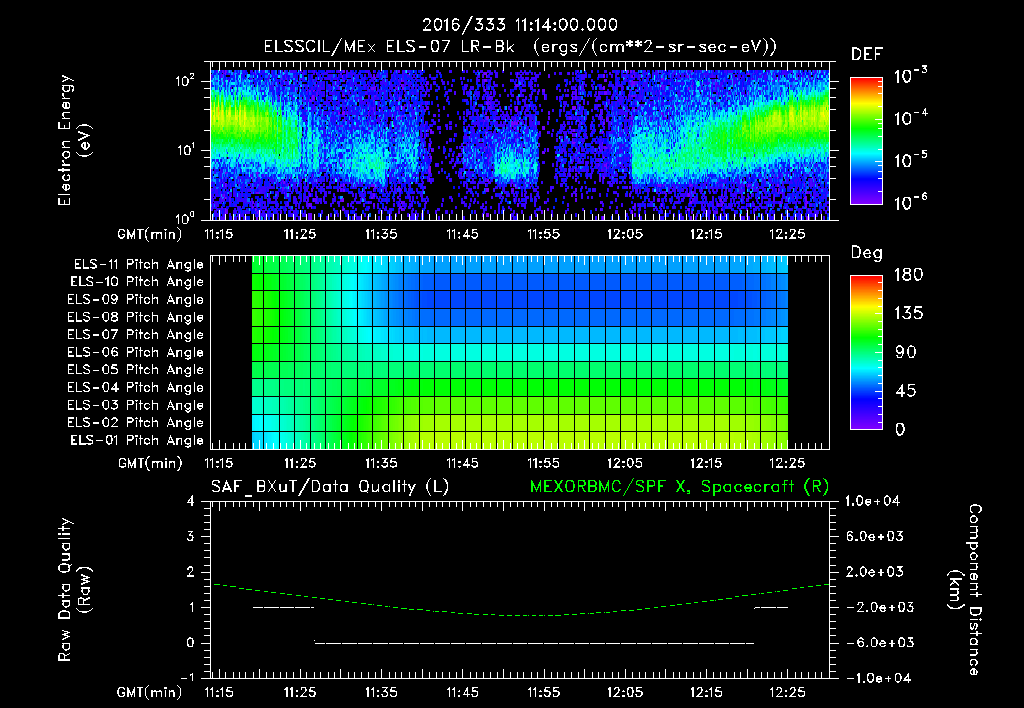Click the 4 tick label on the data quality axis
The image size is (1024, 708).
coord(191,502)
